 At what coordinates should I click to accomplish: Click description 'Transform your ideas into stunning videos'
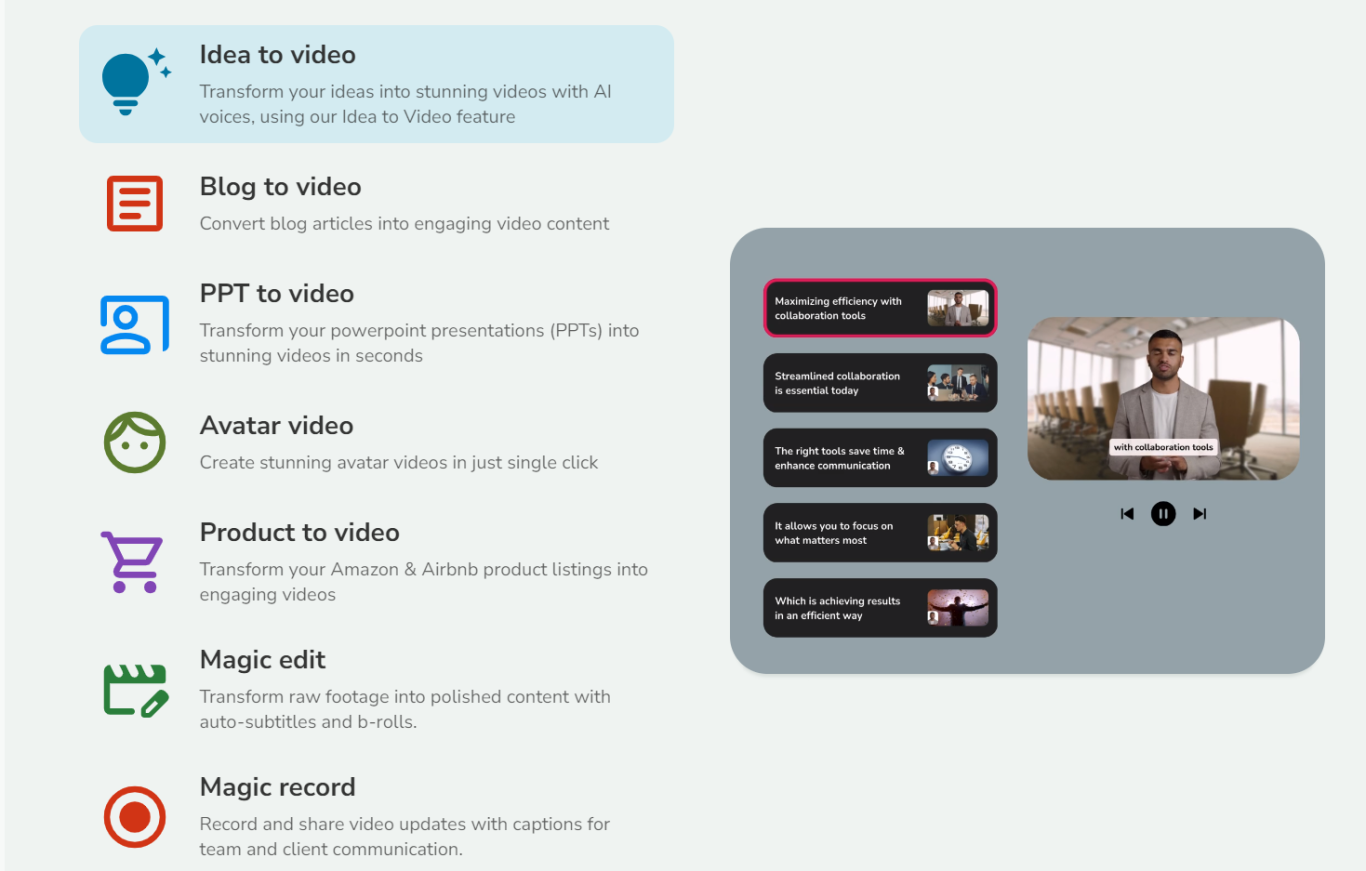pos(405,104)
